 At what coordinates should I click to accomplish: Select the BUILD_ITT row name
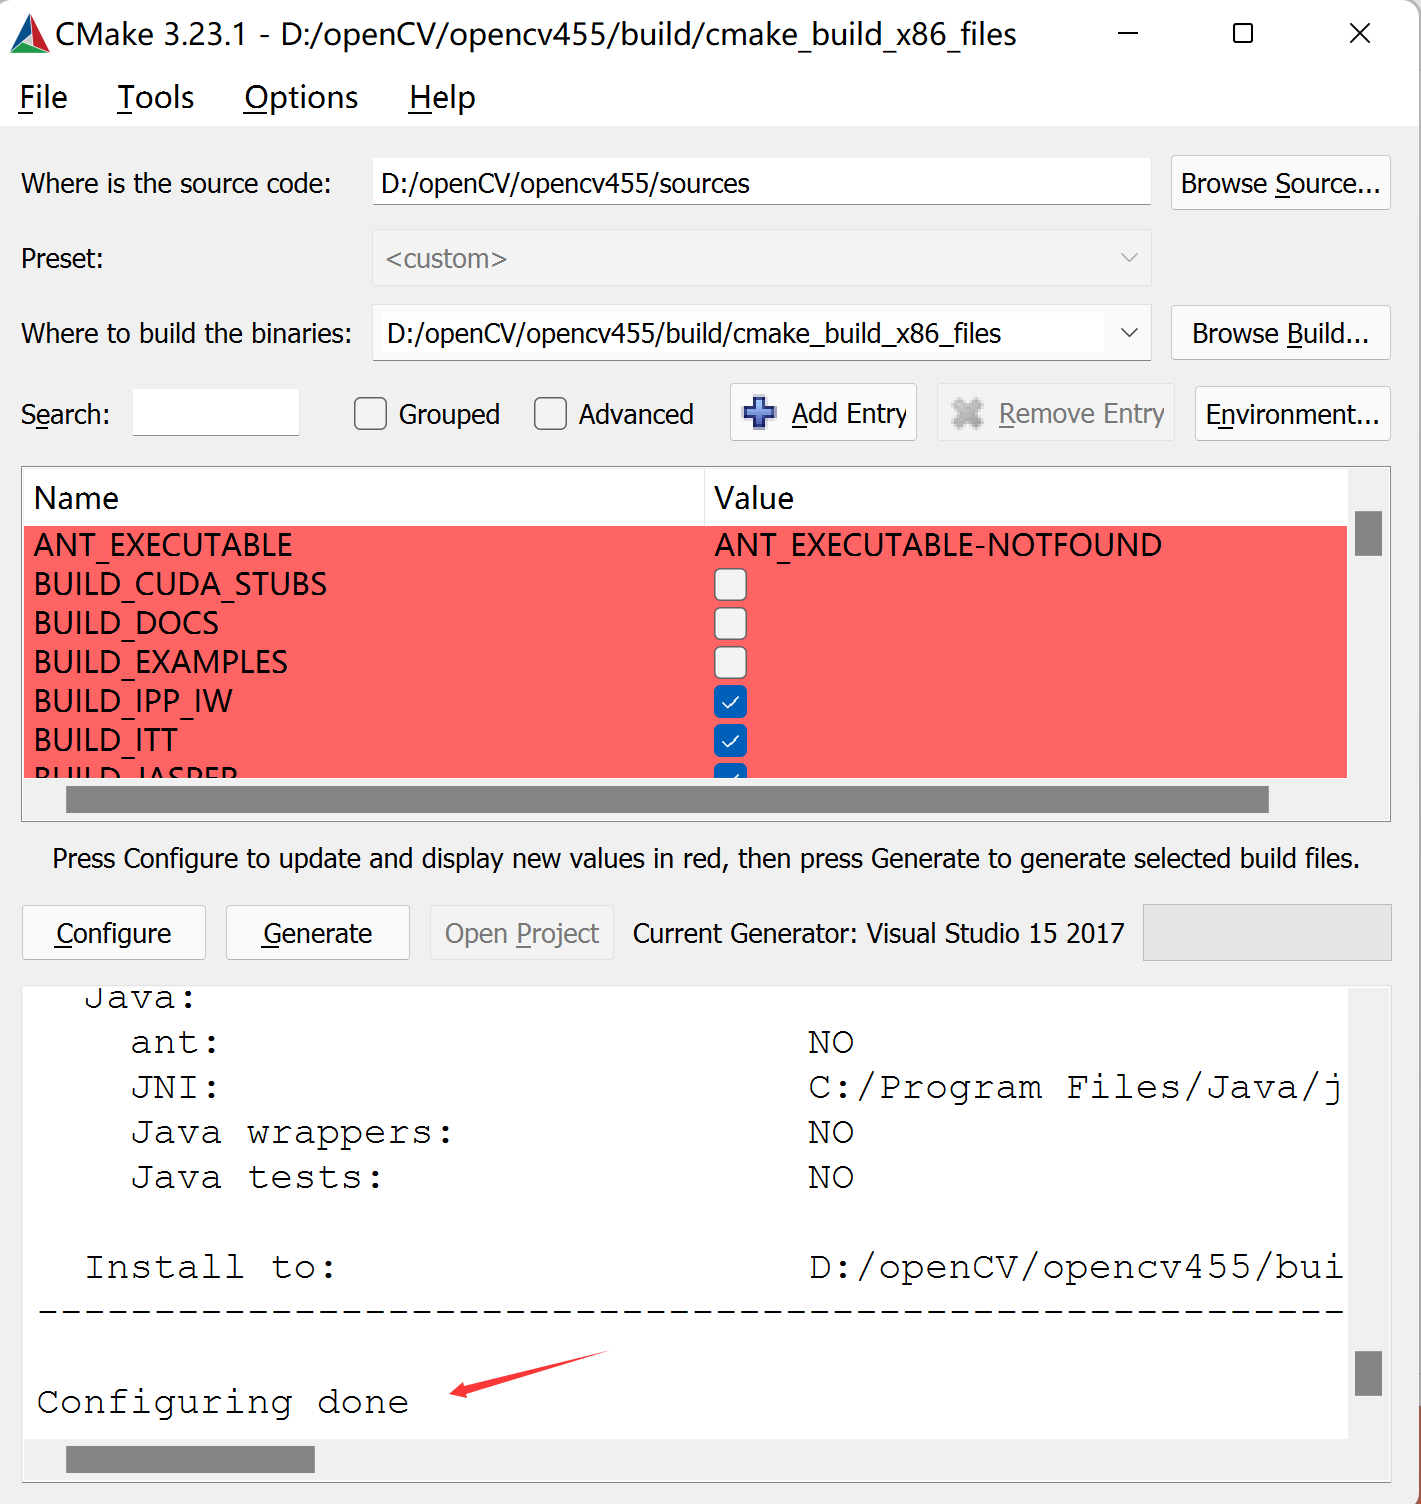coord(106,740)
